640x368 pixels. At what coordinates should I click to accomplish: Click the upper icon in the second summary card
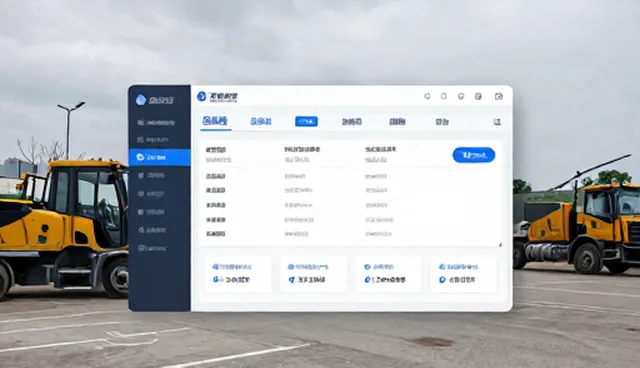[291, 267]
